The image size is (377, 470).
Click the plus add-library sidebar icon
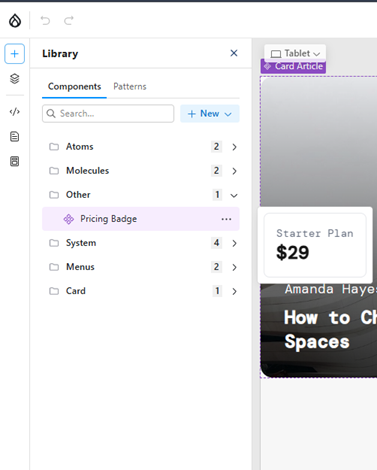(x=14, y=54)
